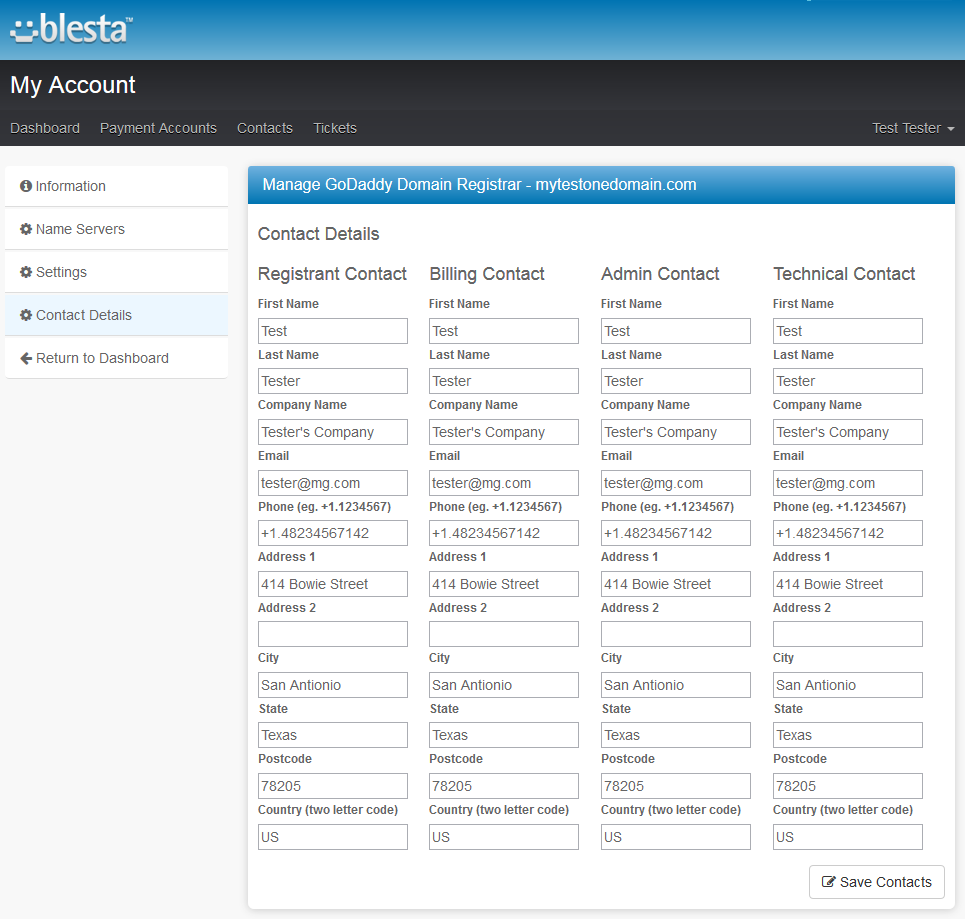Viewport: 965px width, 919px height.
Task: Click Billing Contact Country code field
Action: coord(504,837)
